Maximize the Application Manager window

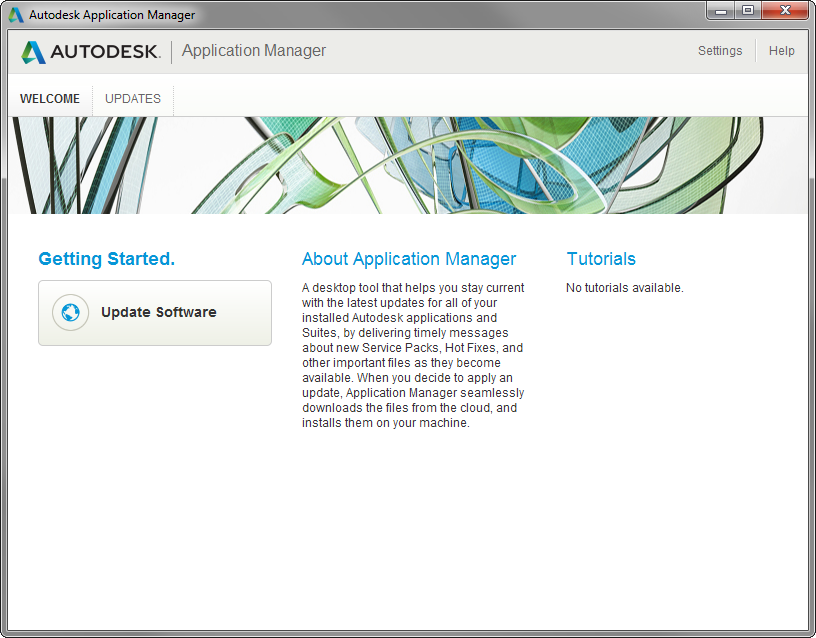click(x=747, y=10)
